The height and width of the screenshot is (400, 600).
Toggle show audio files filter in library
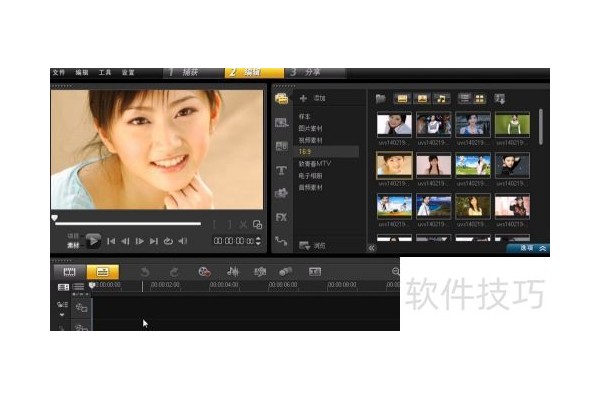point(441,99)
